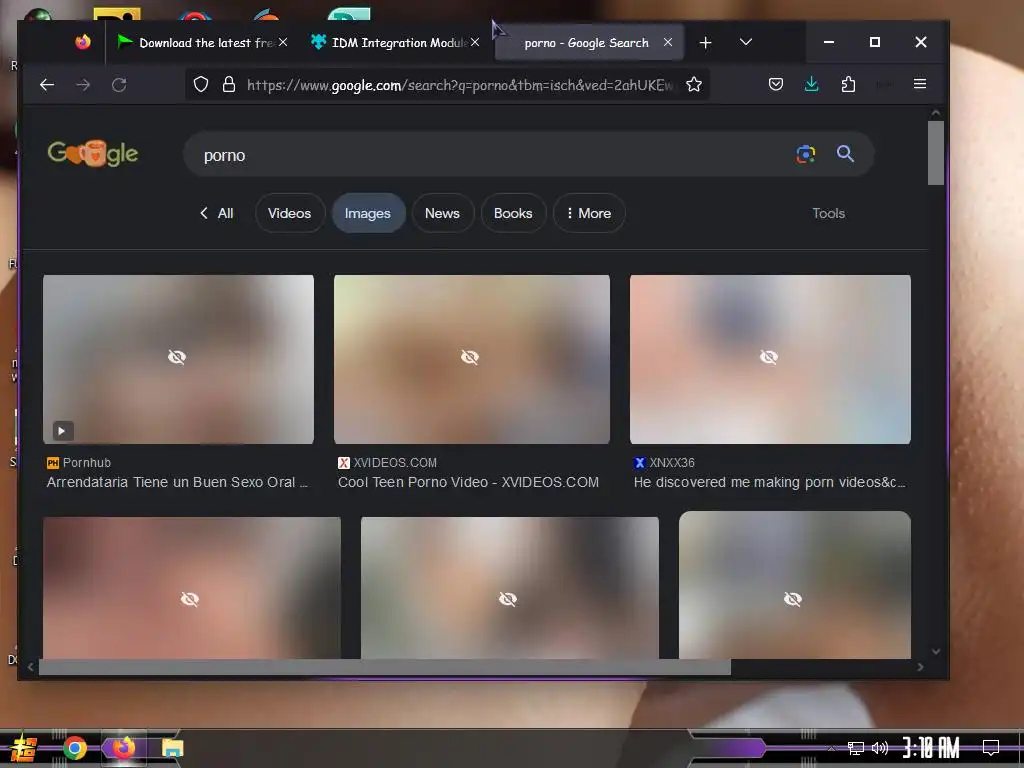Image resolution: width=1024 pixels, height=768 pixels.
Task: Open the tracking protection shield panel
Action: pyautogui.click(x=201, y=84)
